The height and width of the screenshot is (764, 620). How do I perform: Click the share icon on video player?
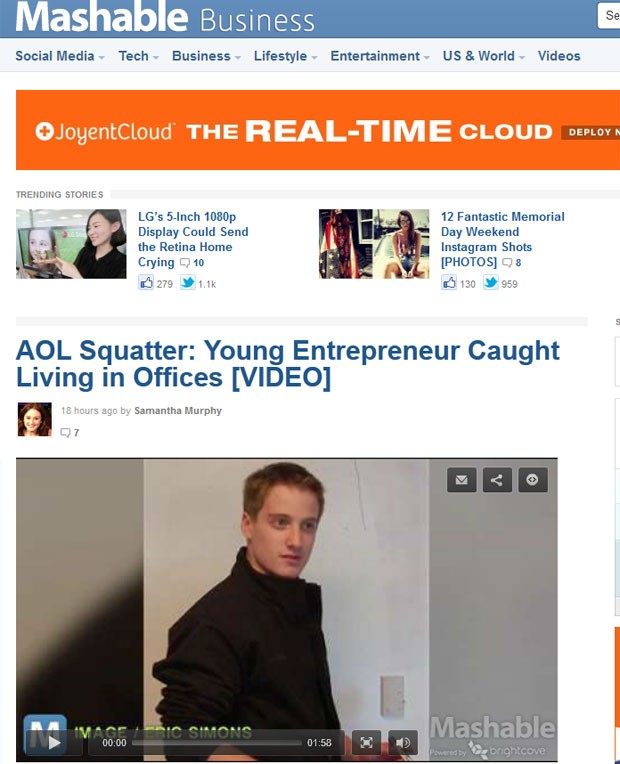(497, 480)
